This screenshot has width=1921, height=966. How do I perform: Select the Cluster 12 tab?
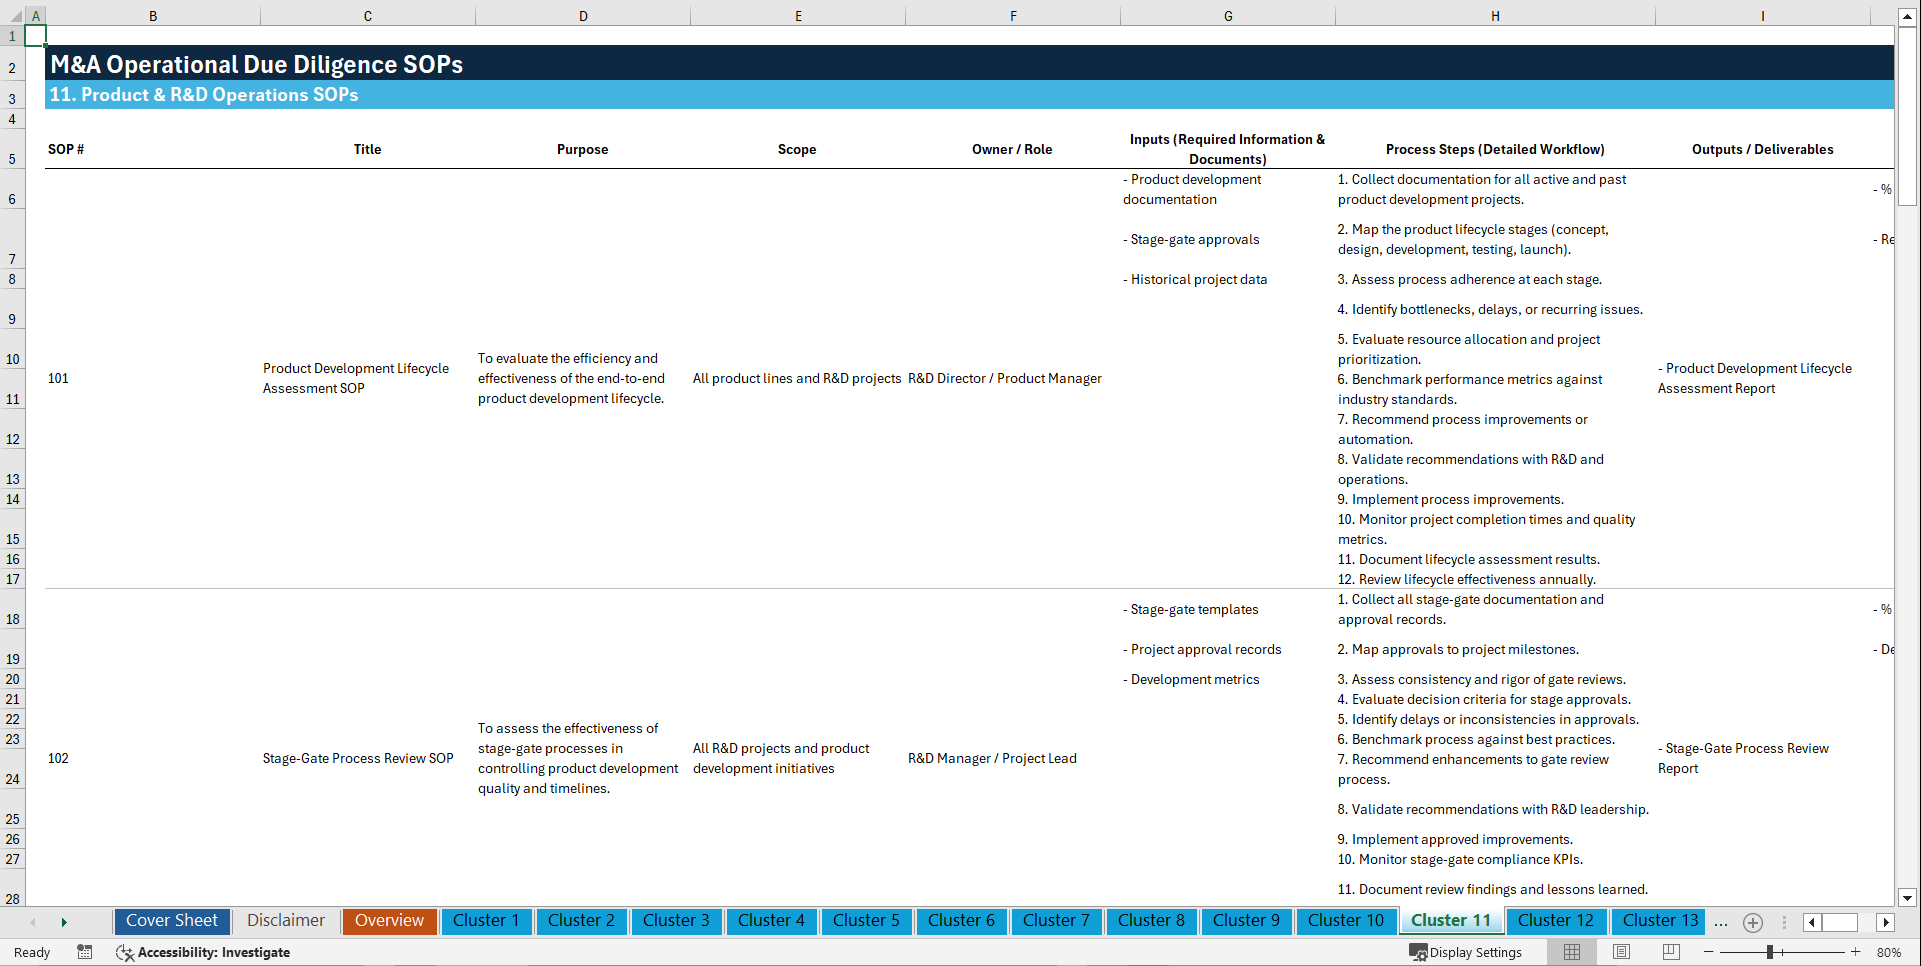pyautogui.click(x=1556, y=920)
